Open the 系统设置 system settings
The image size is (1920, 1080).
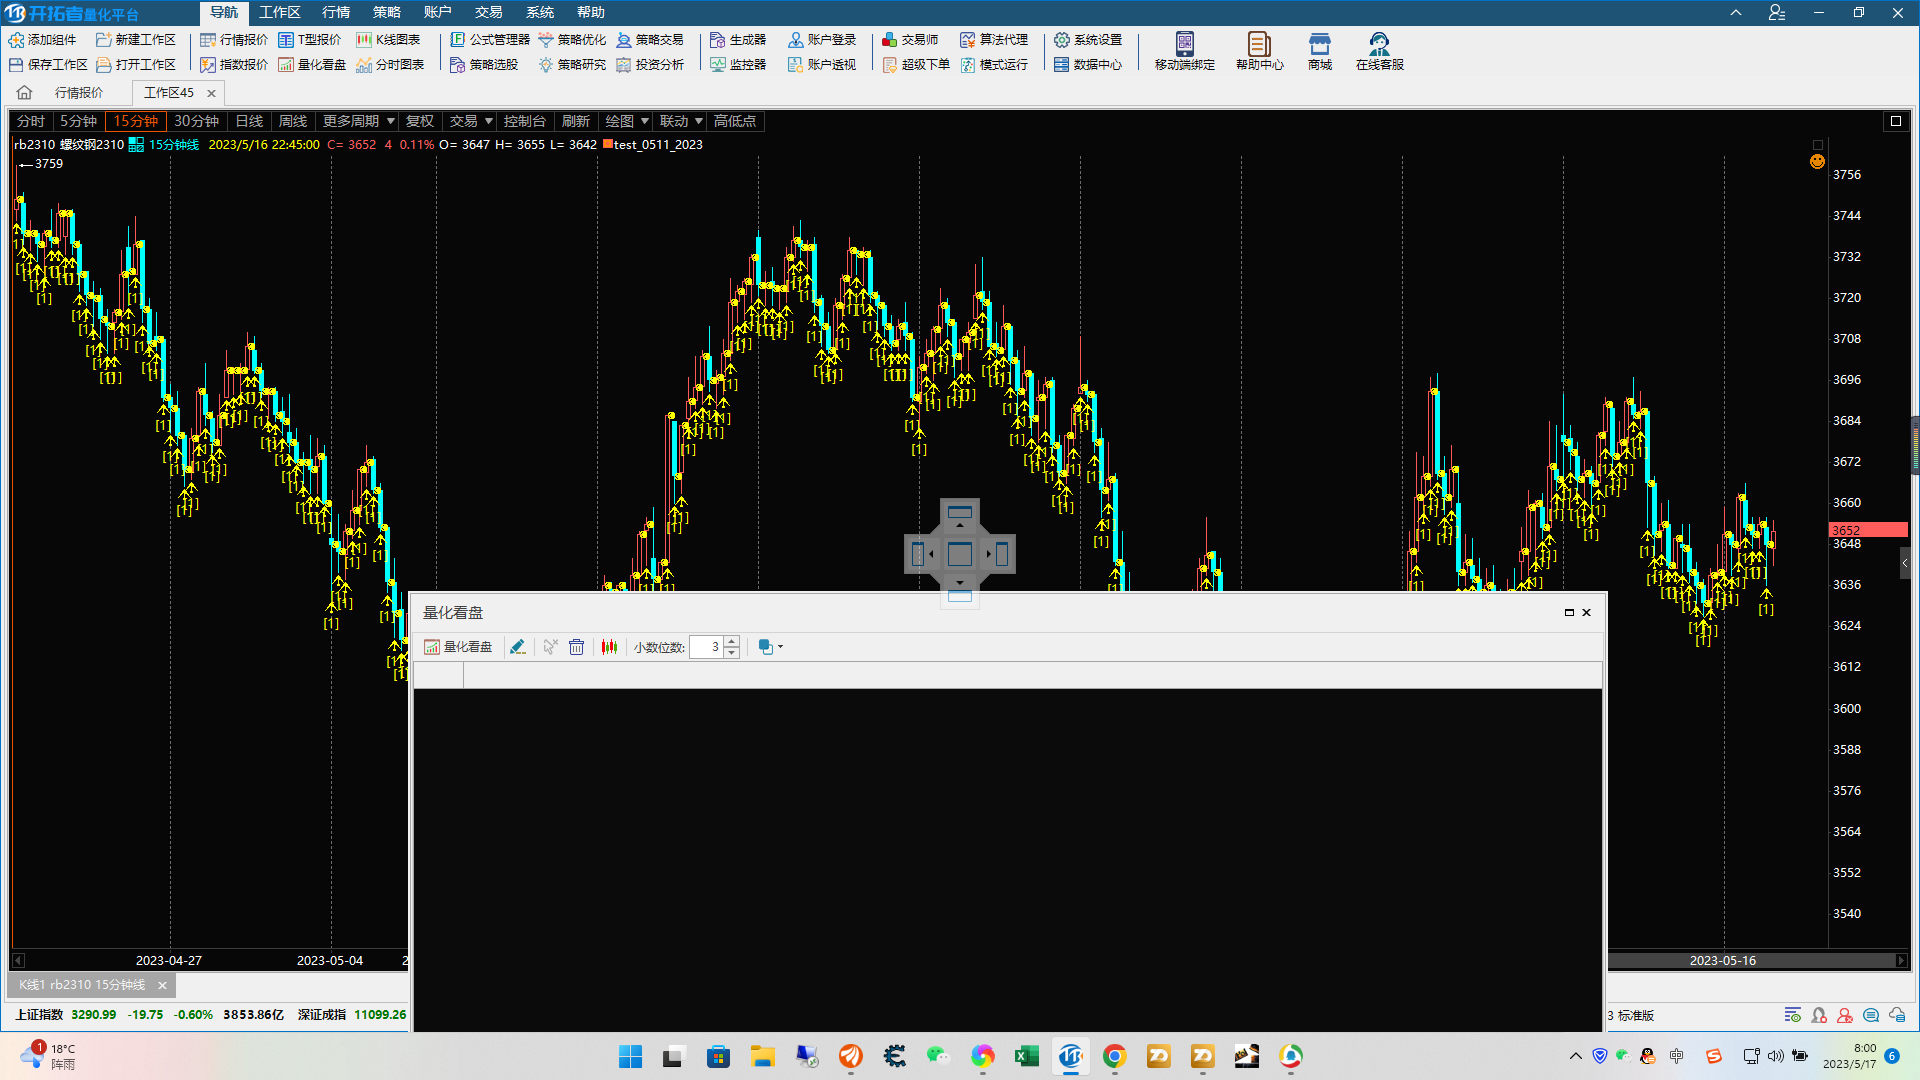[x=1088, y=40]
